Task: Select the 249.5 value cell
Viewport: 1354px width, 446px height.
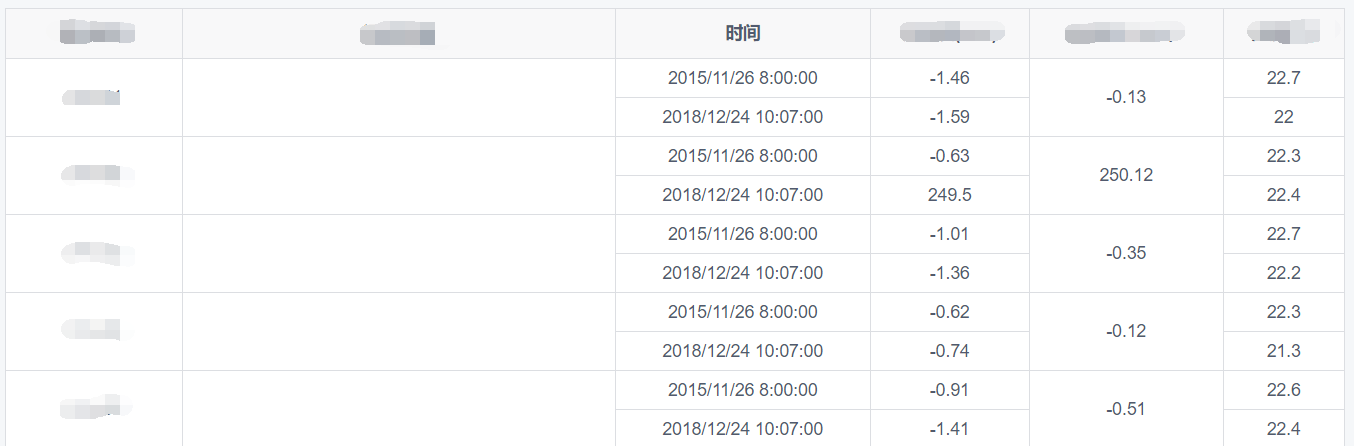Action: click(949, 195)
